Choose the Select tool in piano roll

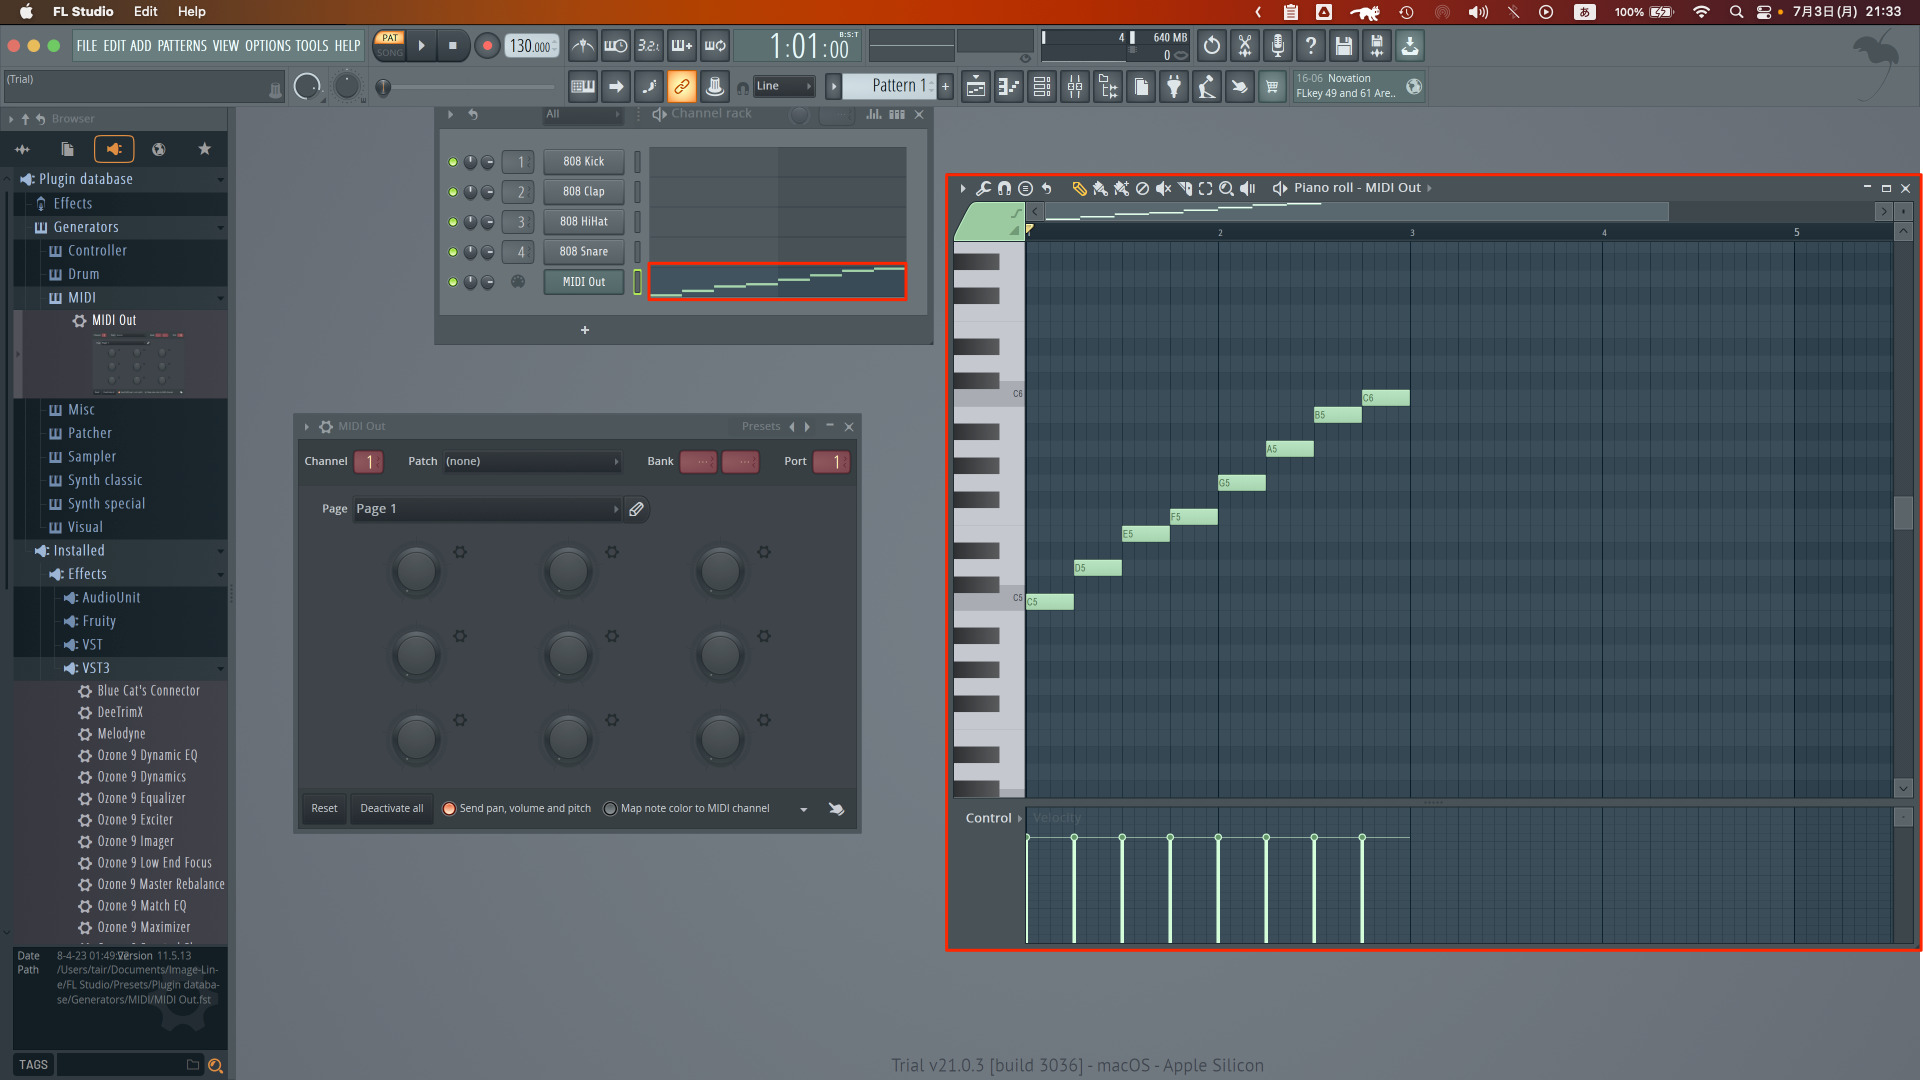point(1205,188)
